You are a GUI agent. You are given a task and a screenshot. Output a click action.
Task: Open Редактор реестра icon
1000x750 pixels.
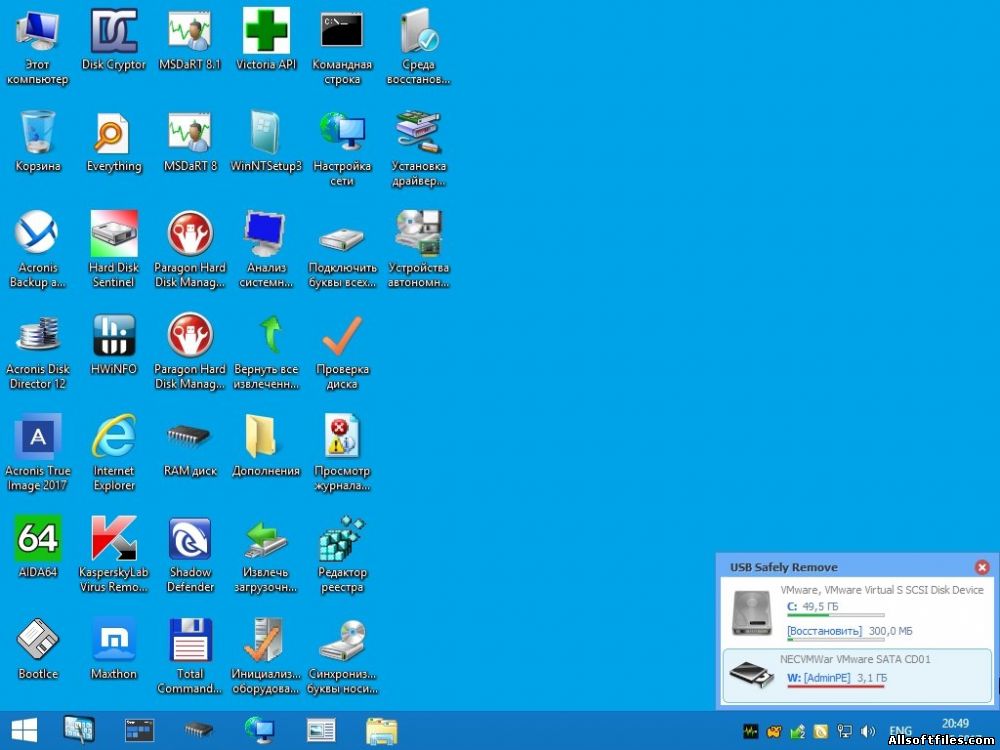[342, 554]
